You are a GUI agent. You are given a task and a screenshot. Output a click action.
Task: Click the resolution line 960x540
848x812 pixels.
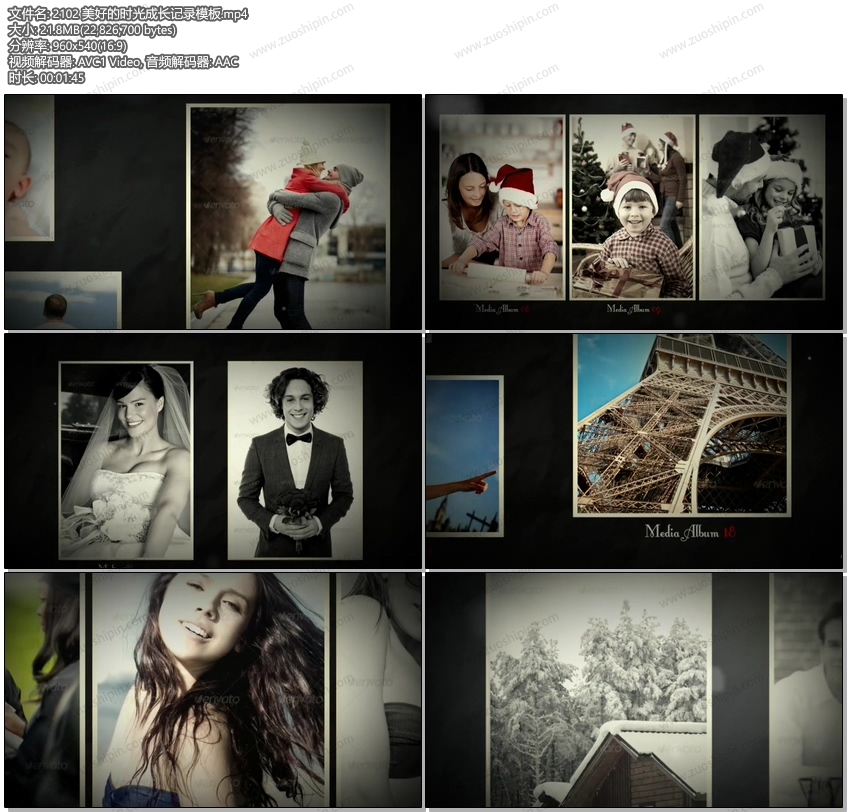[x=67, y=46]
